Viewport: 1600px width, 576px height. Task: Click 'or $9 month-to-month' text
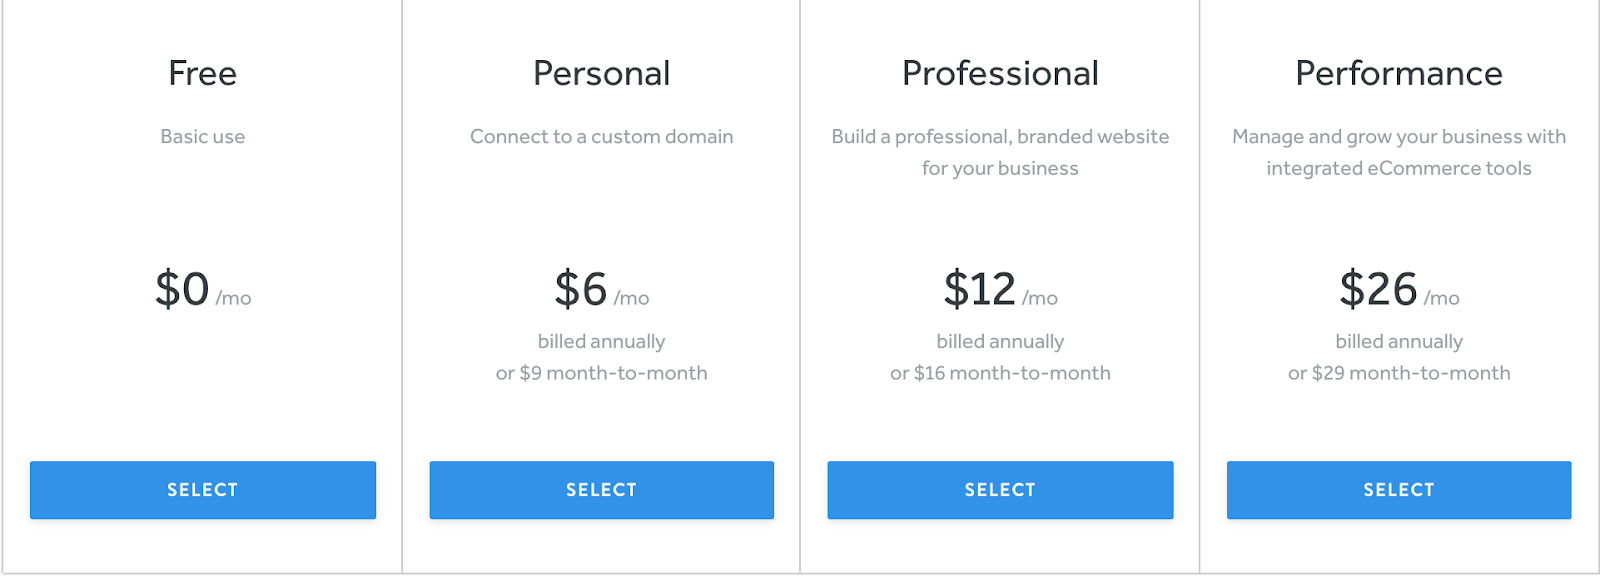[602, 373]
